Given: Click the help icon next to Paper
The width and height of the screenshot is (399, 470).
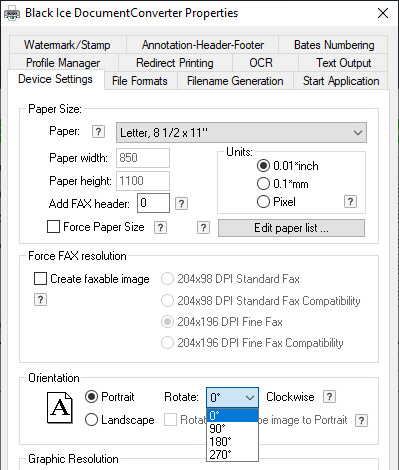Looking at the screenshot, I should 98,132.
